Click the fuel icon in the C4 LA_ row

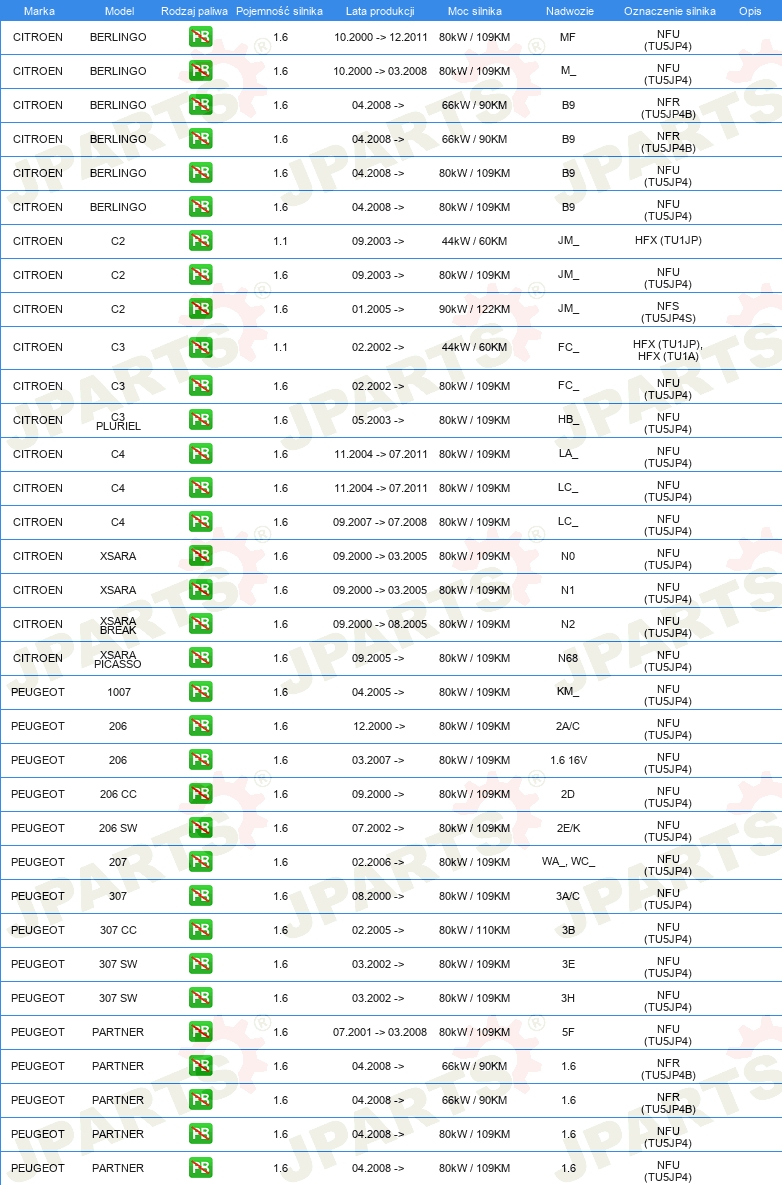pos(200,454)
